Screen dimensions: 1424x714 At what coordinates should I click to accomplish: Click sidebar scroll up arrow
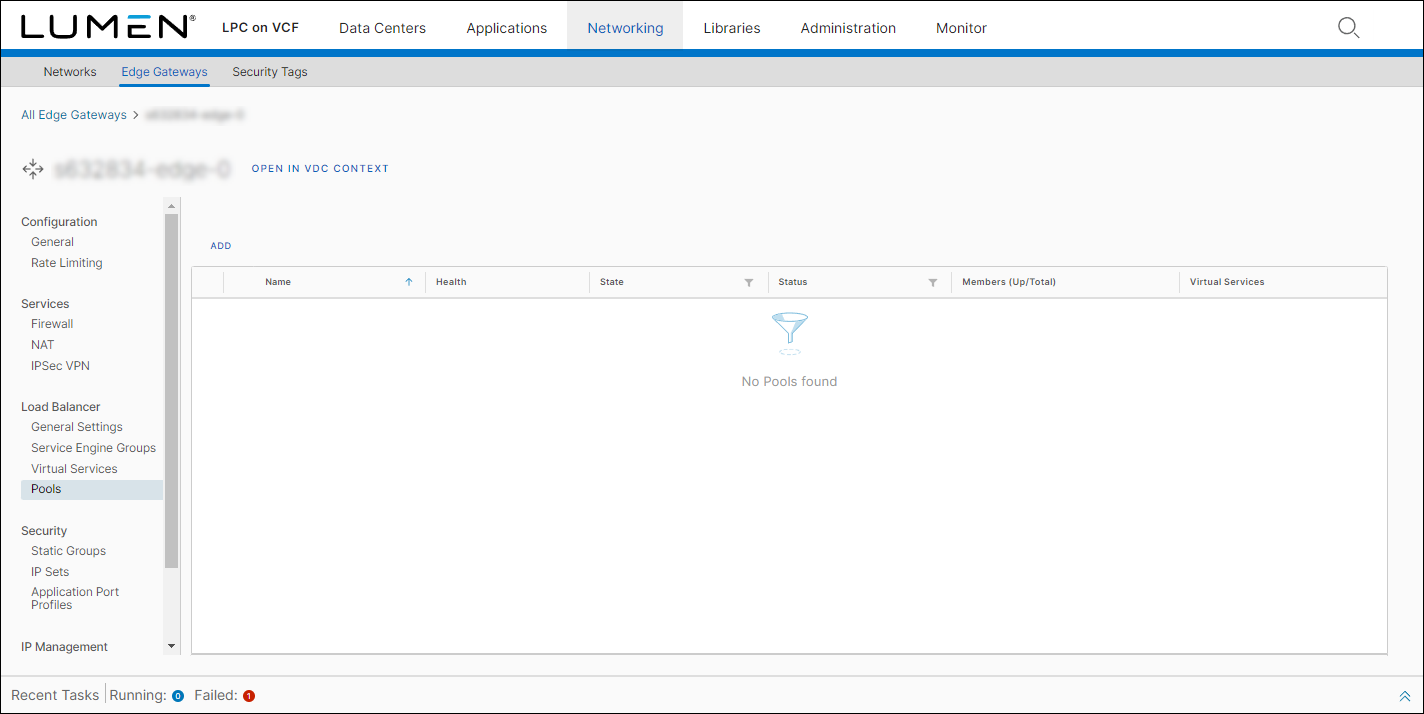(x=171, y=206)
